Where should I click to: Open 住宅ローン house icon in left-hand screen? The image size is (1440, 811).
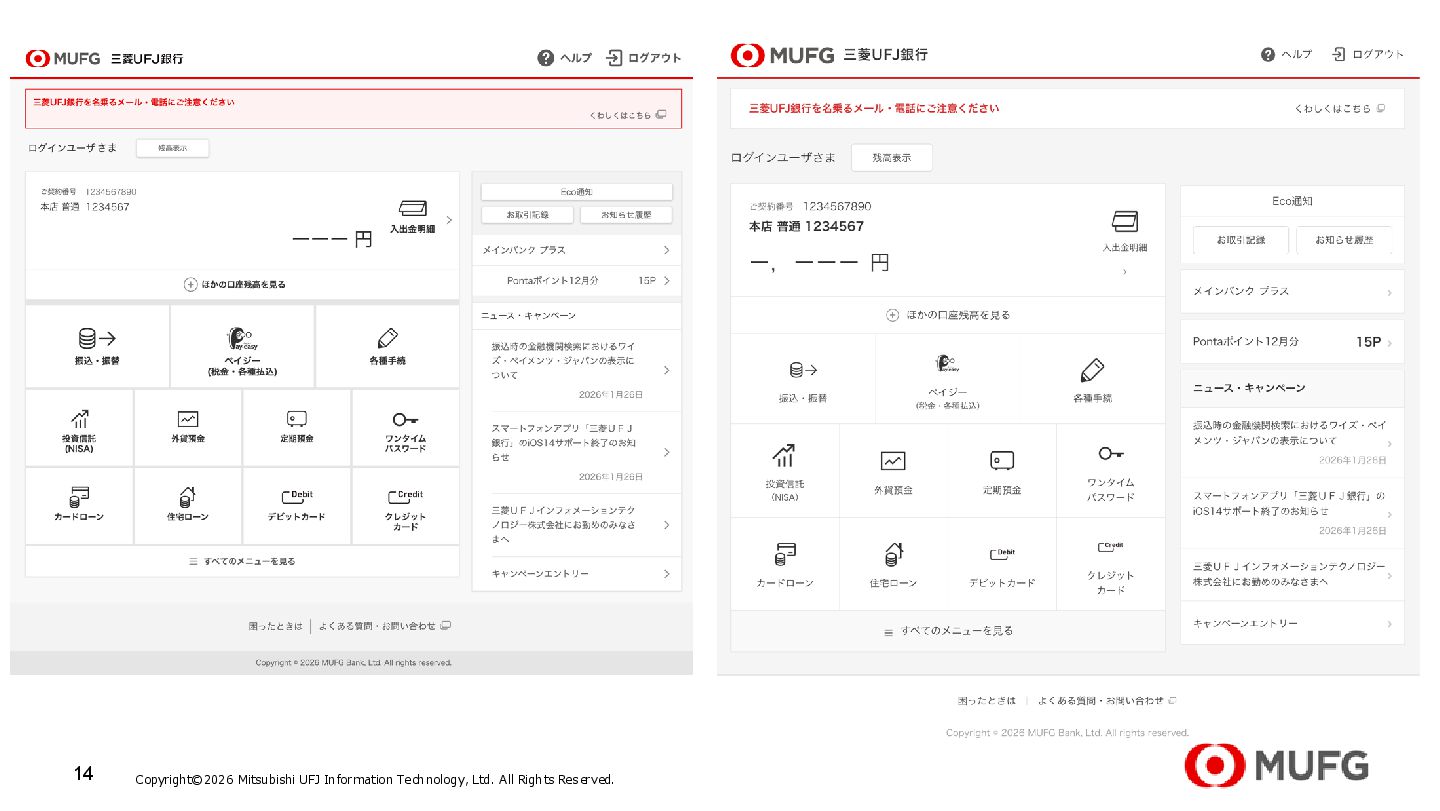[187, 496]
